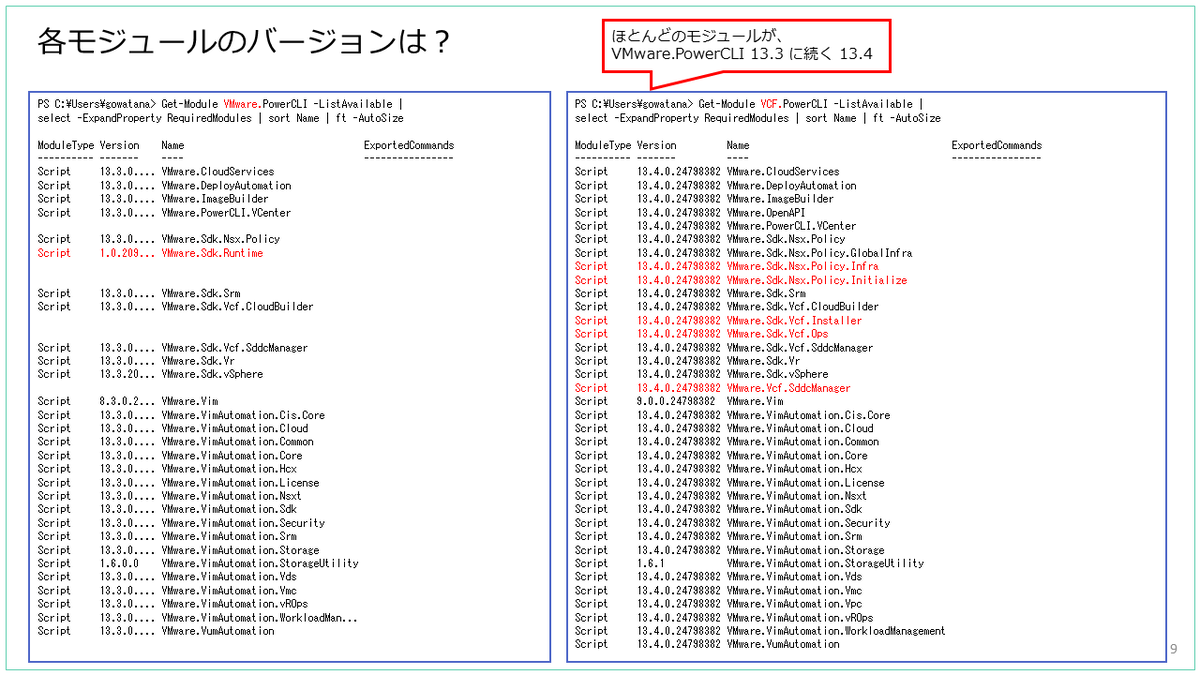
Task: Click module name 'VMware.VimAutomation.Vpc'
Action: point(794,604)
